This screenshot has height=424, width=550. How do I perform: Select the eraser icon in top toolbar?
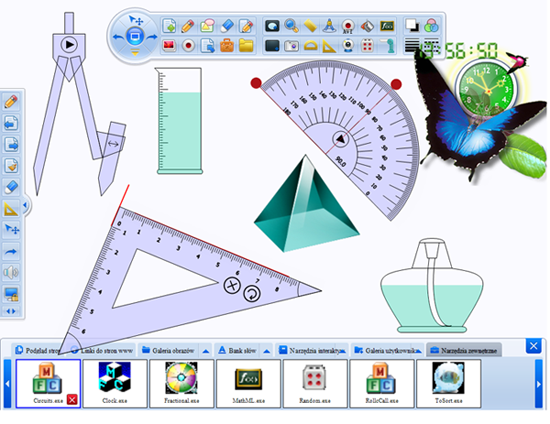click(x=227, y=26)
